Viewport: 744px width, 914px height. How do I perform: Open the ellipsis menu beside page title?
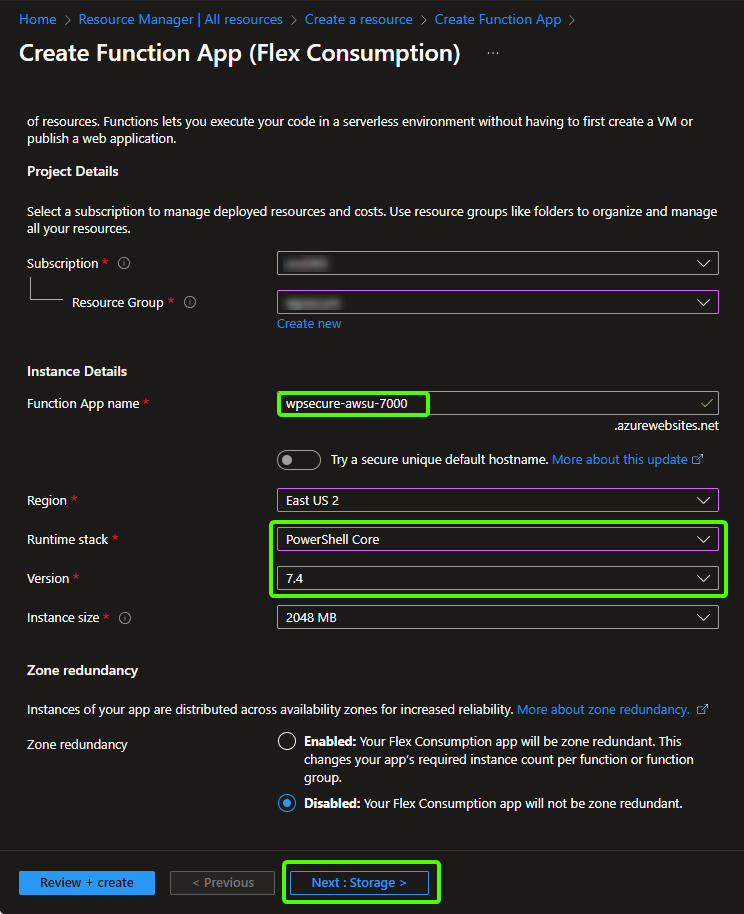(x=493, y=53)
